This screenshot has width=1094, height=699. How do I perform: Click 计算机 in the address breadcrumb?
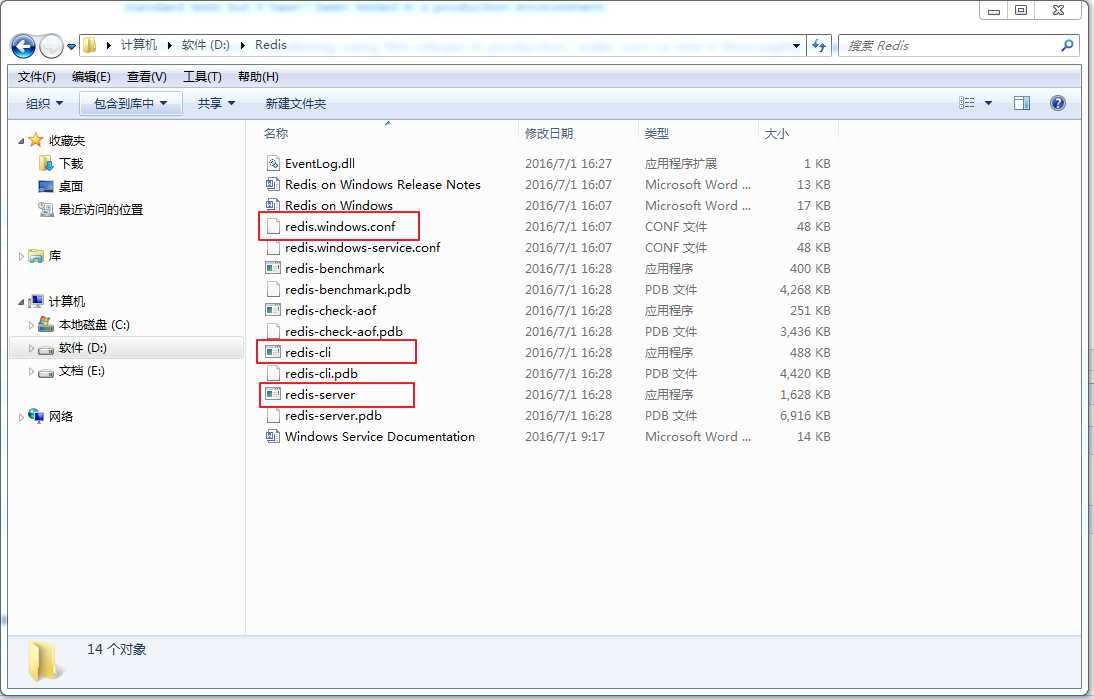pyautogui.click(x=139, y=45)
